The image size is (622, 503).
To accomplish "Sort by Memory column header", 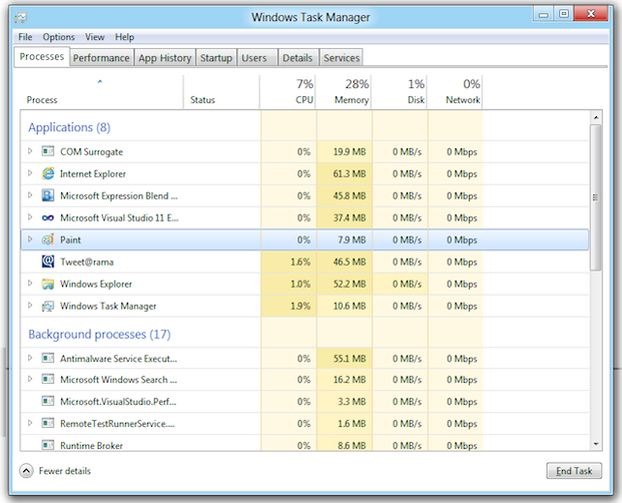I will click(343, 92).
